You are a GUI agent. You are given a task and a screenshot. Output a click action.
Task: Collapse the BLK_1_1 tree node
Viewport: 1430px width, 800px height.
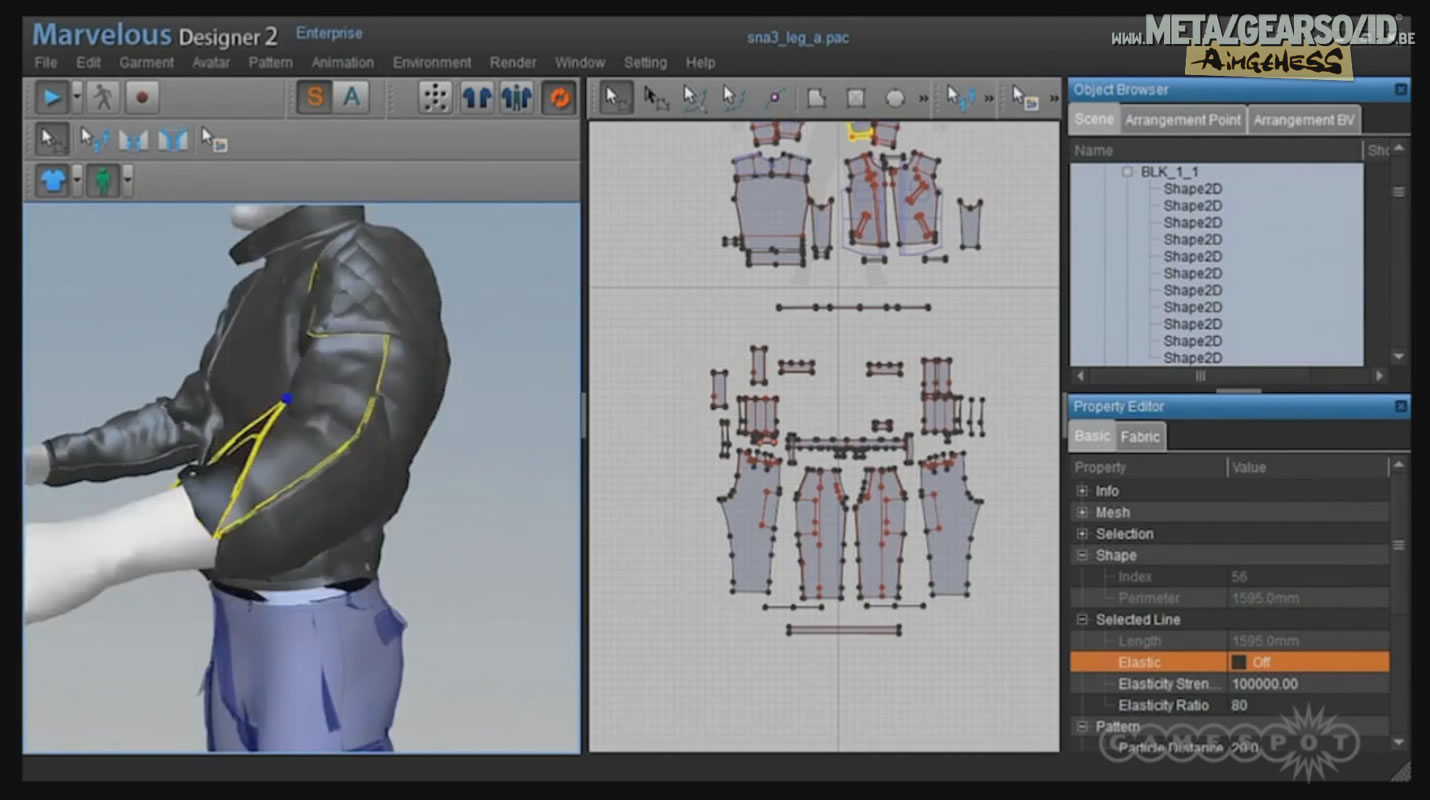[1127, 172]
